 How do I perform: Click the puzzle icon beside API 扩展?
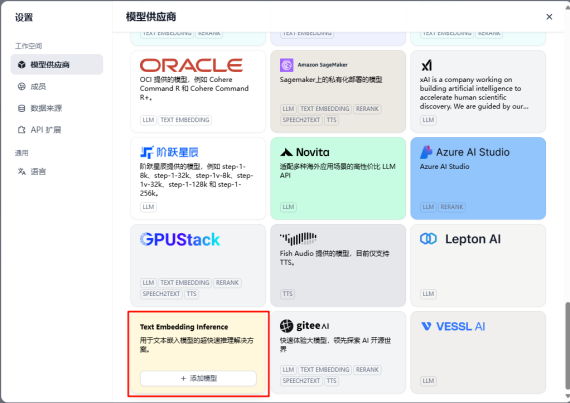point(22,130)
